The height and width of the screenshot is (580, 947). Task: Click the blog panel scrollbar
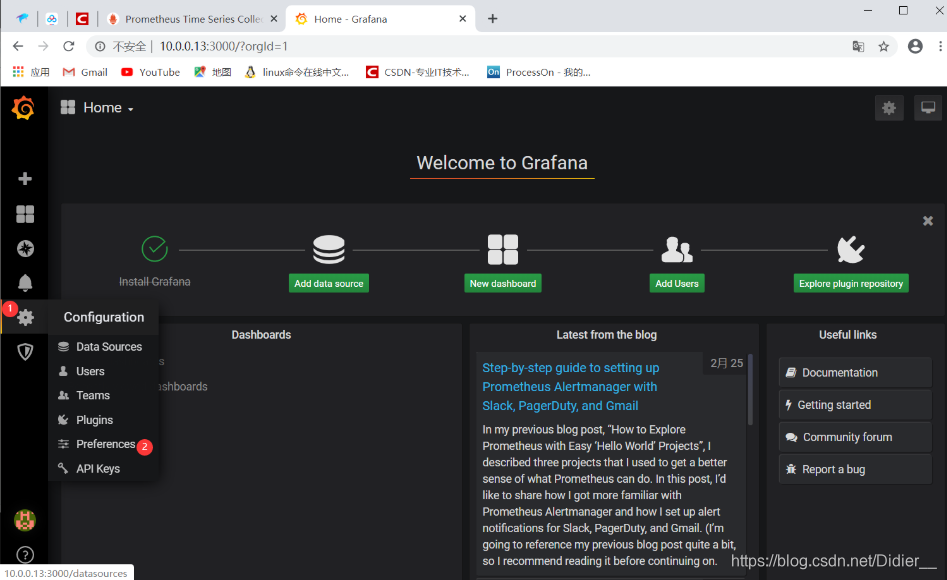click(750, 390)
